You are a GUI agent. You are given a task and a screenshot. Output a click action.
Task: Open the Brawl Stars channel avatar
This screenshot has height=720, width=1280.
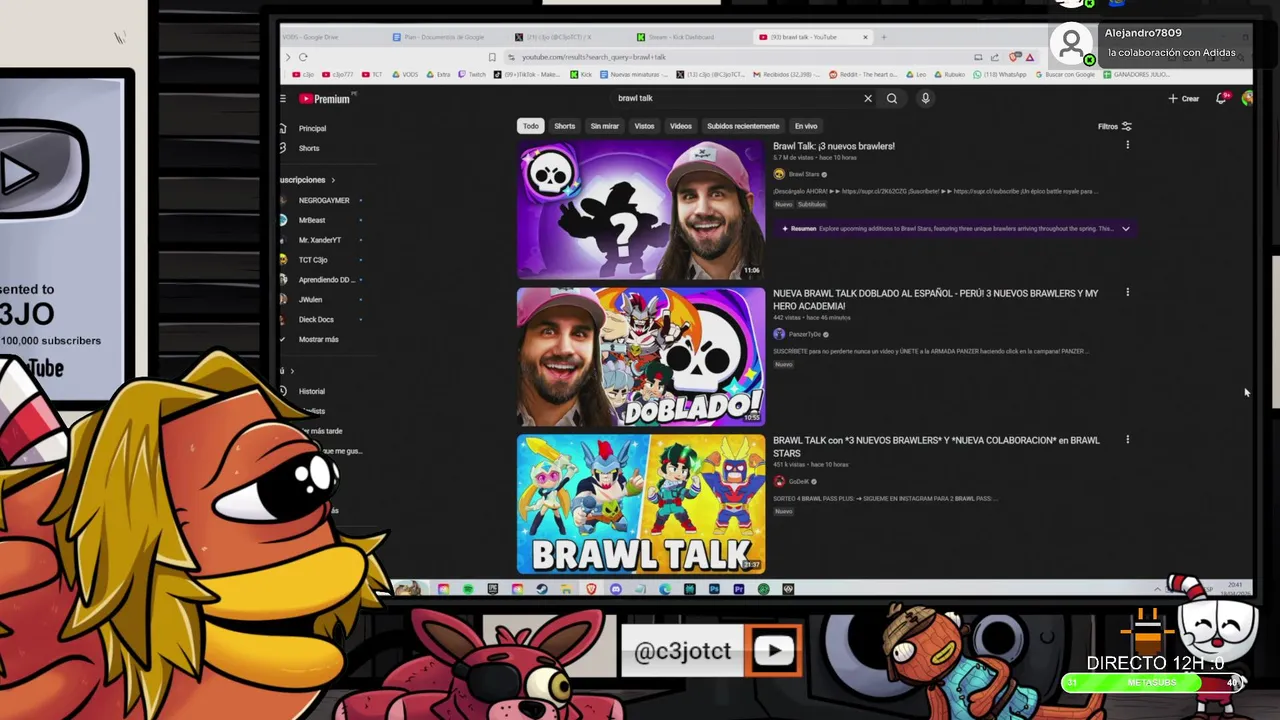[x=779, y=174]
